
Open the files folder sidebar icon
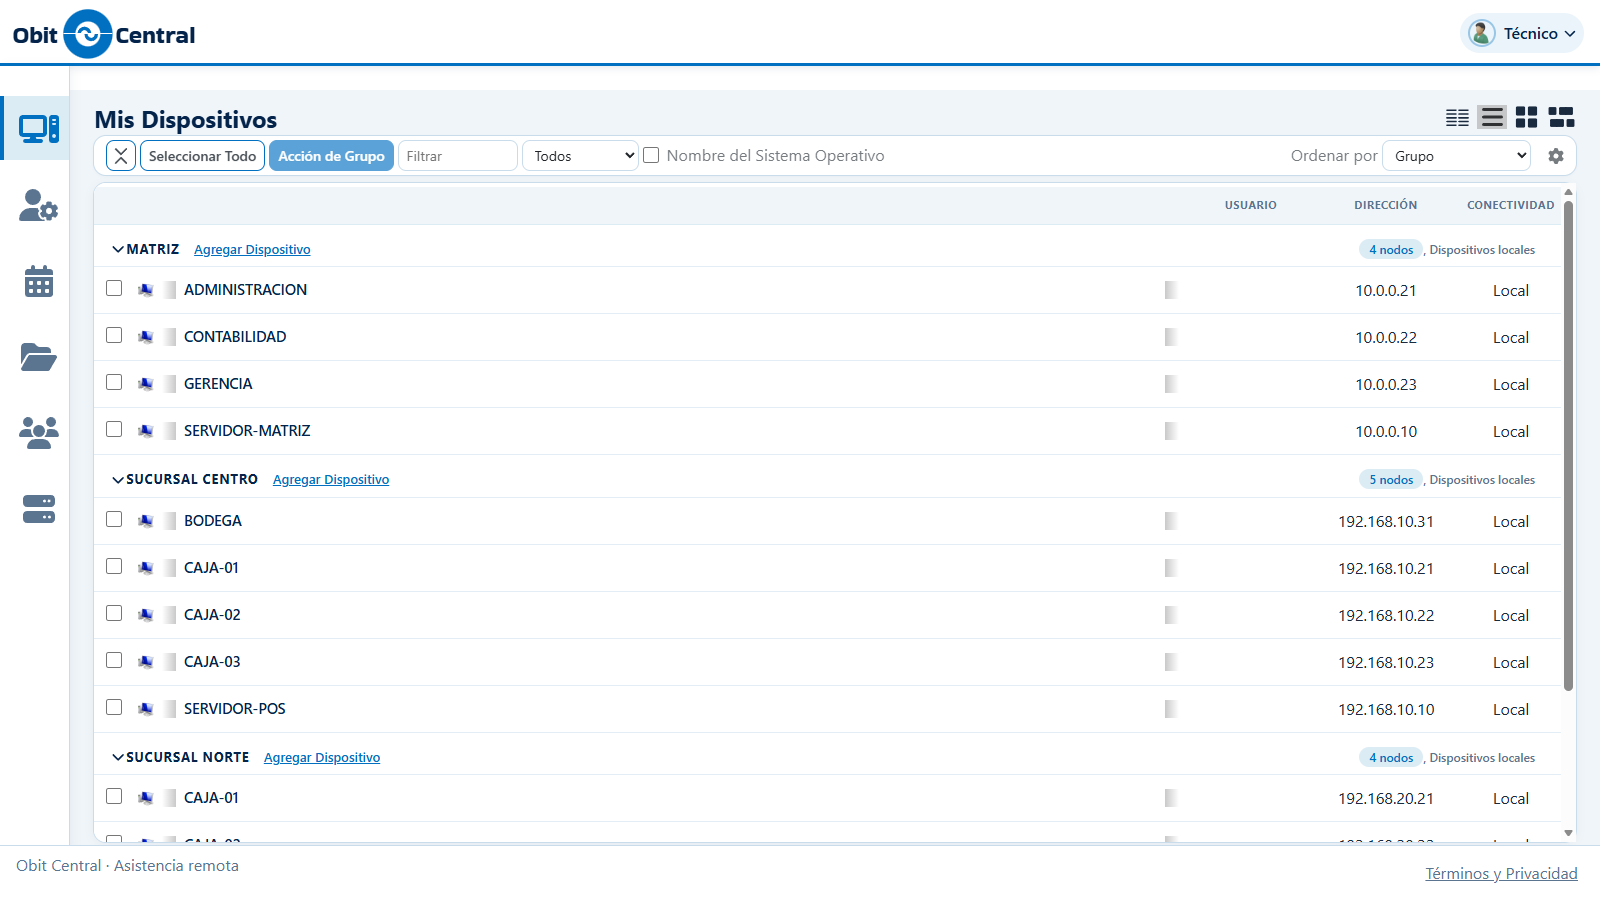click(x=39, y=357)
